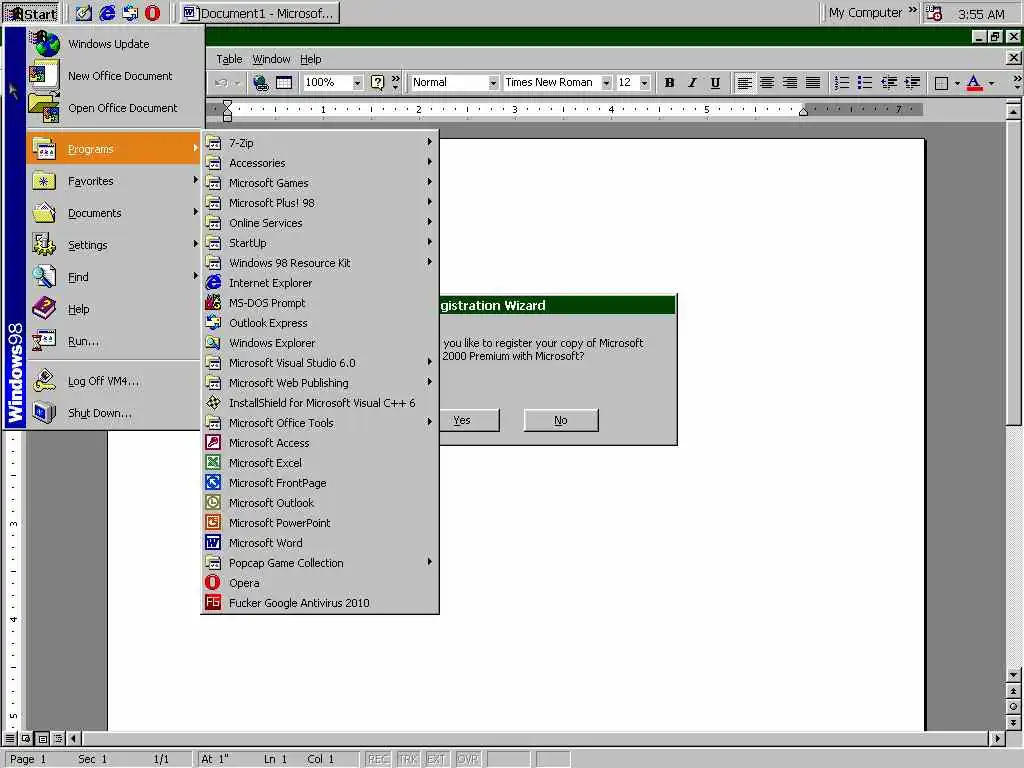The width and height of the screenshot is (1024, 768).
Task: Toggle Bold formatting in Word toolbar
Action: pos(669,83)
